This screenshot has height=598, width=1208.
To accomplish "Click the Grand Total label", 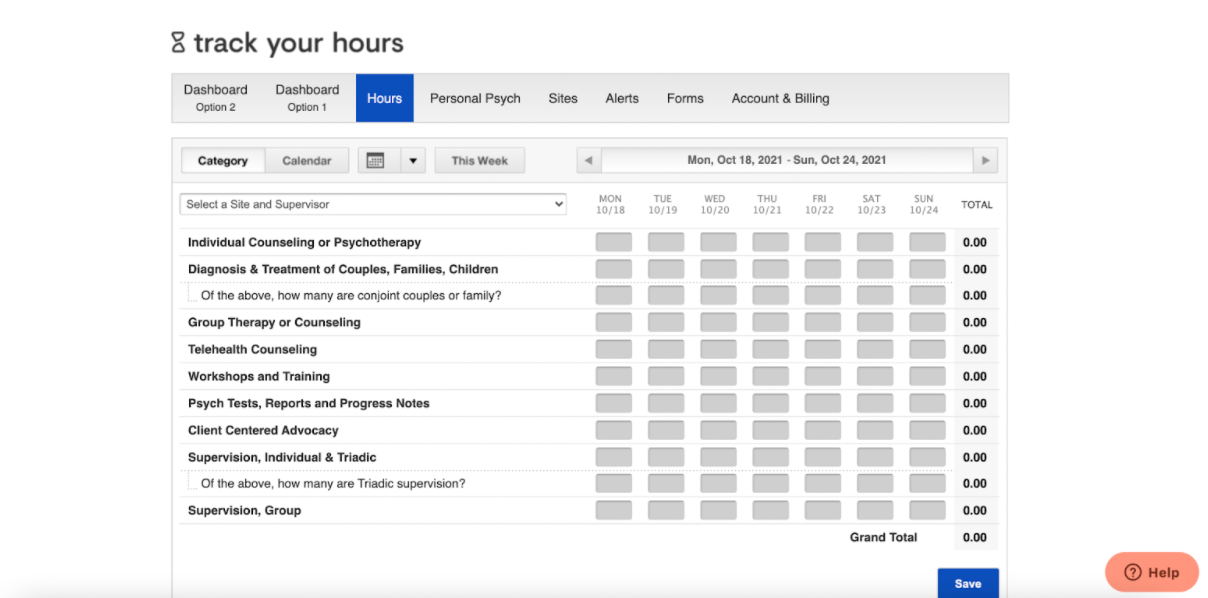I will tap(883, 537).
